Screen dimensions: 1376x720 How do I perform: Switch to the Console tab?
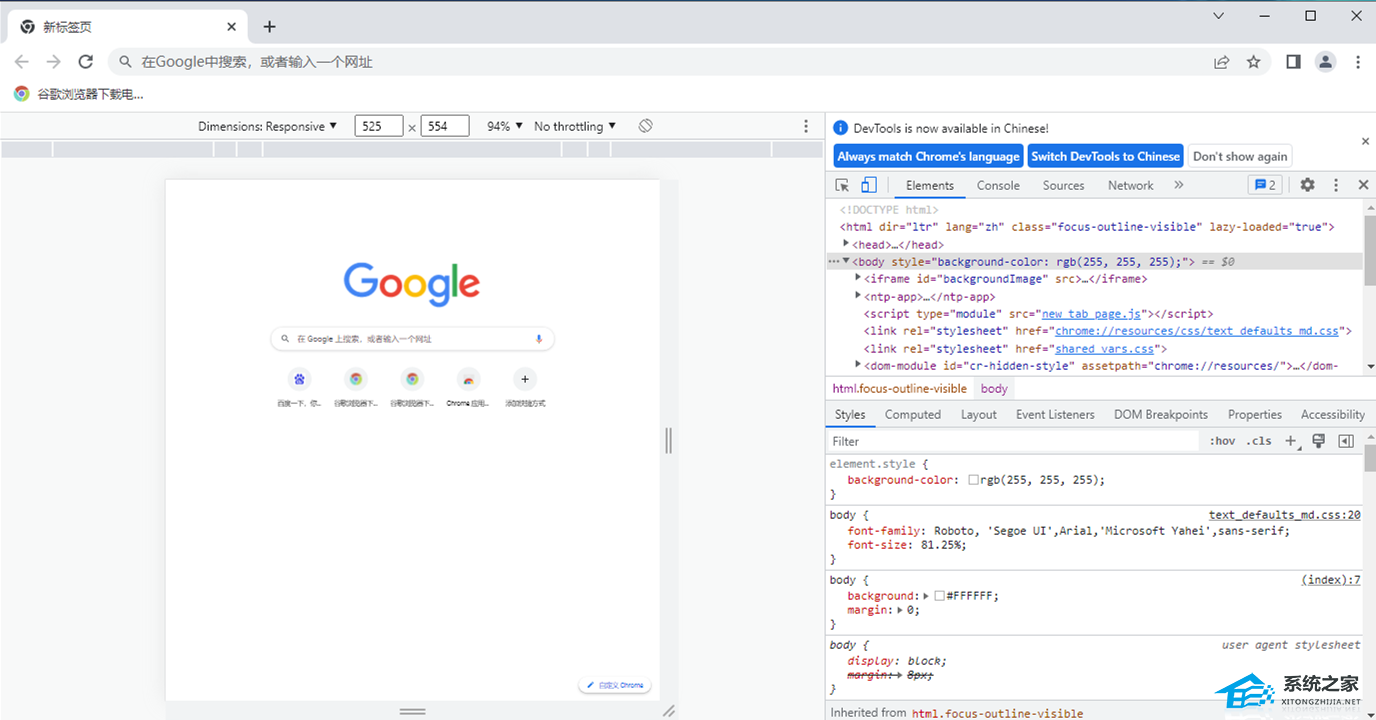[998, 185]
